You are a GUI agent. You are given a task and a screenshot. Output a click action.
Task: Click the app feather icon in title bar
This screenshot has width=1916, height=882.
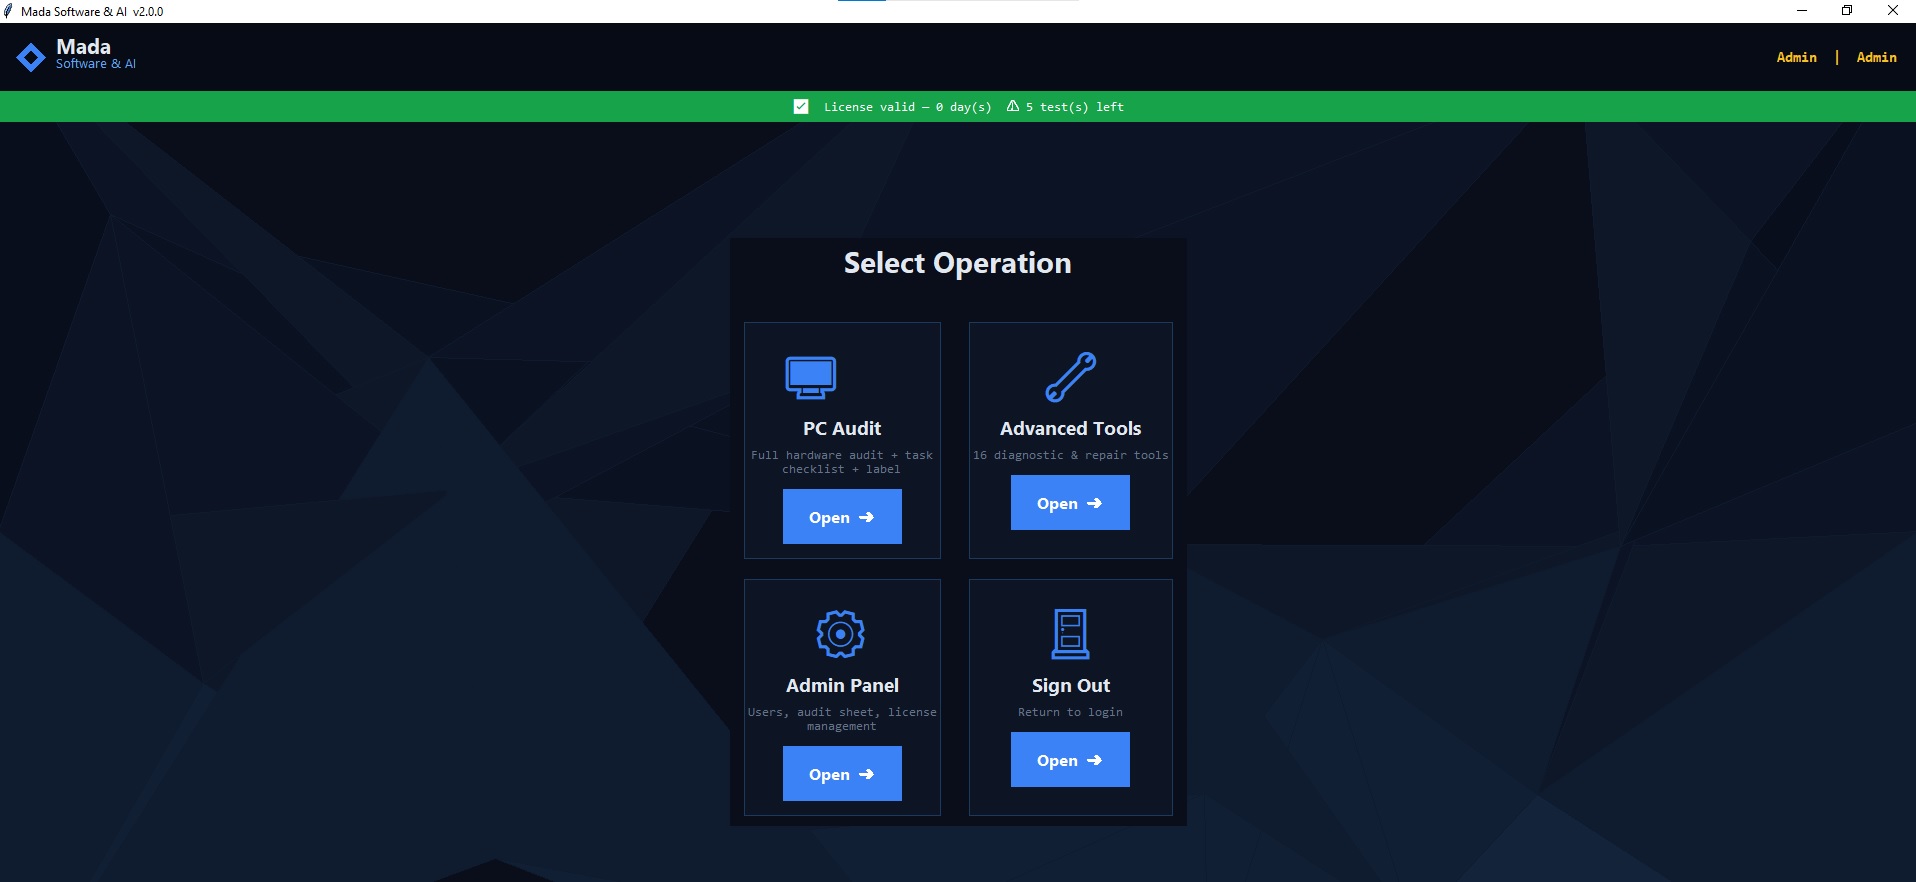9,11
